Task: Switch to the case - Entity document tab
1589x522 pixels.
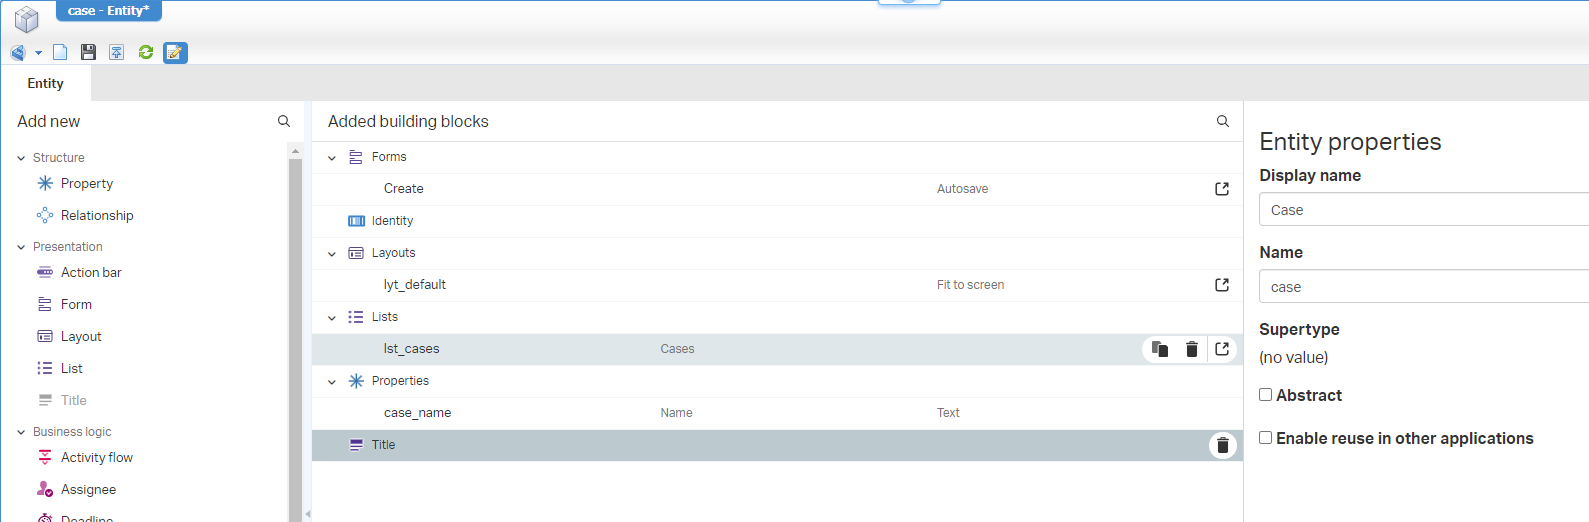Action: point(108,11)
